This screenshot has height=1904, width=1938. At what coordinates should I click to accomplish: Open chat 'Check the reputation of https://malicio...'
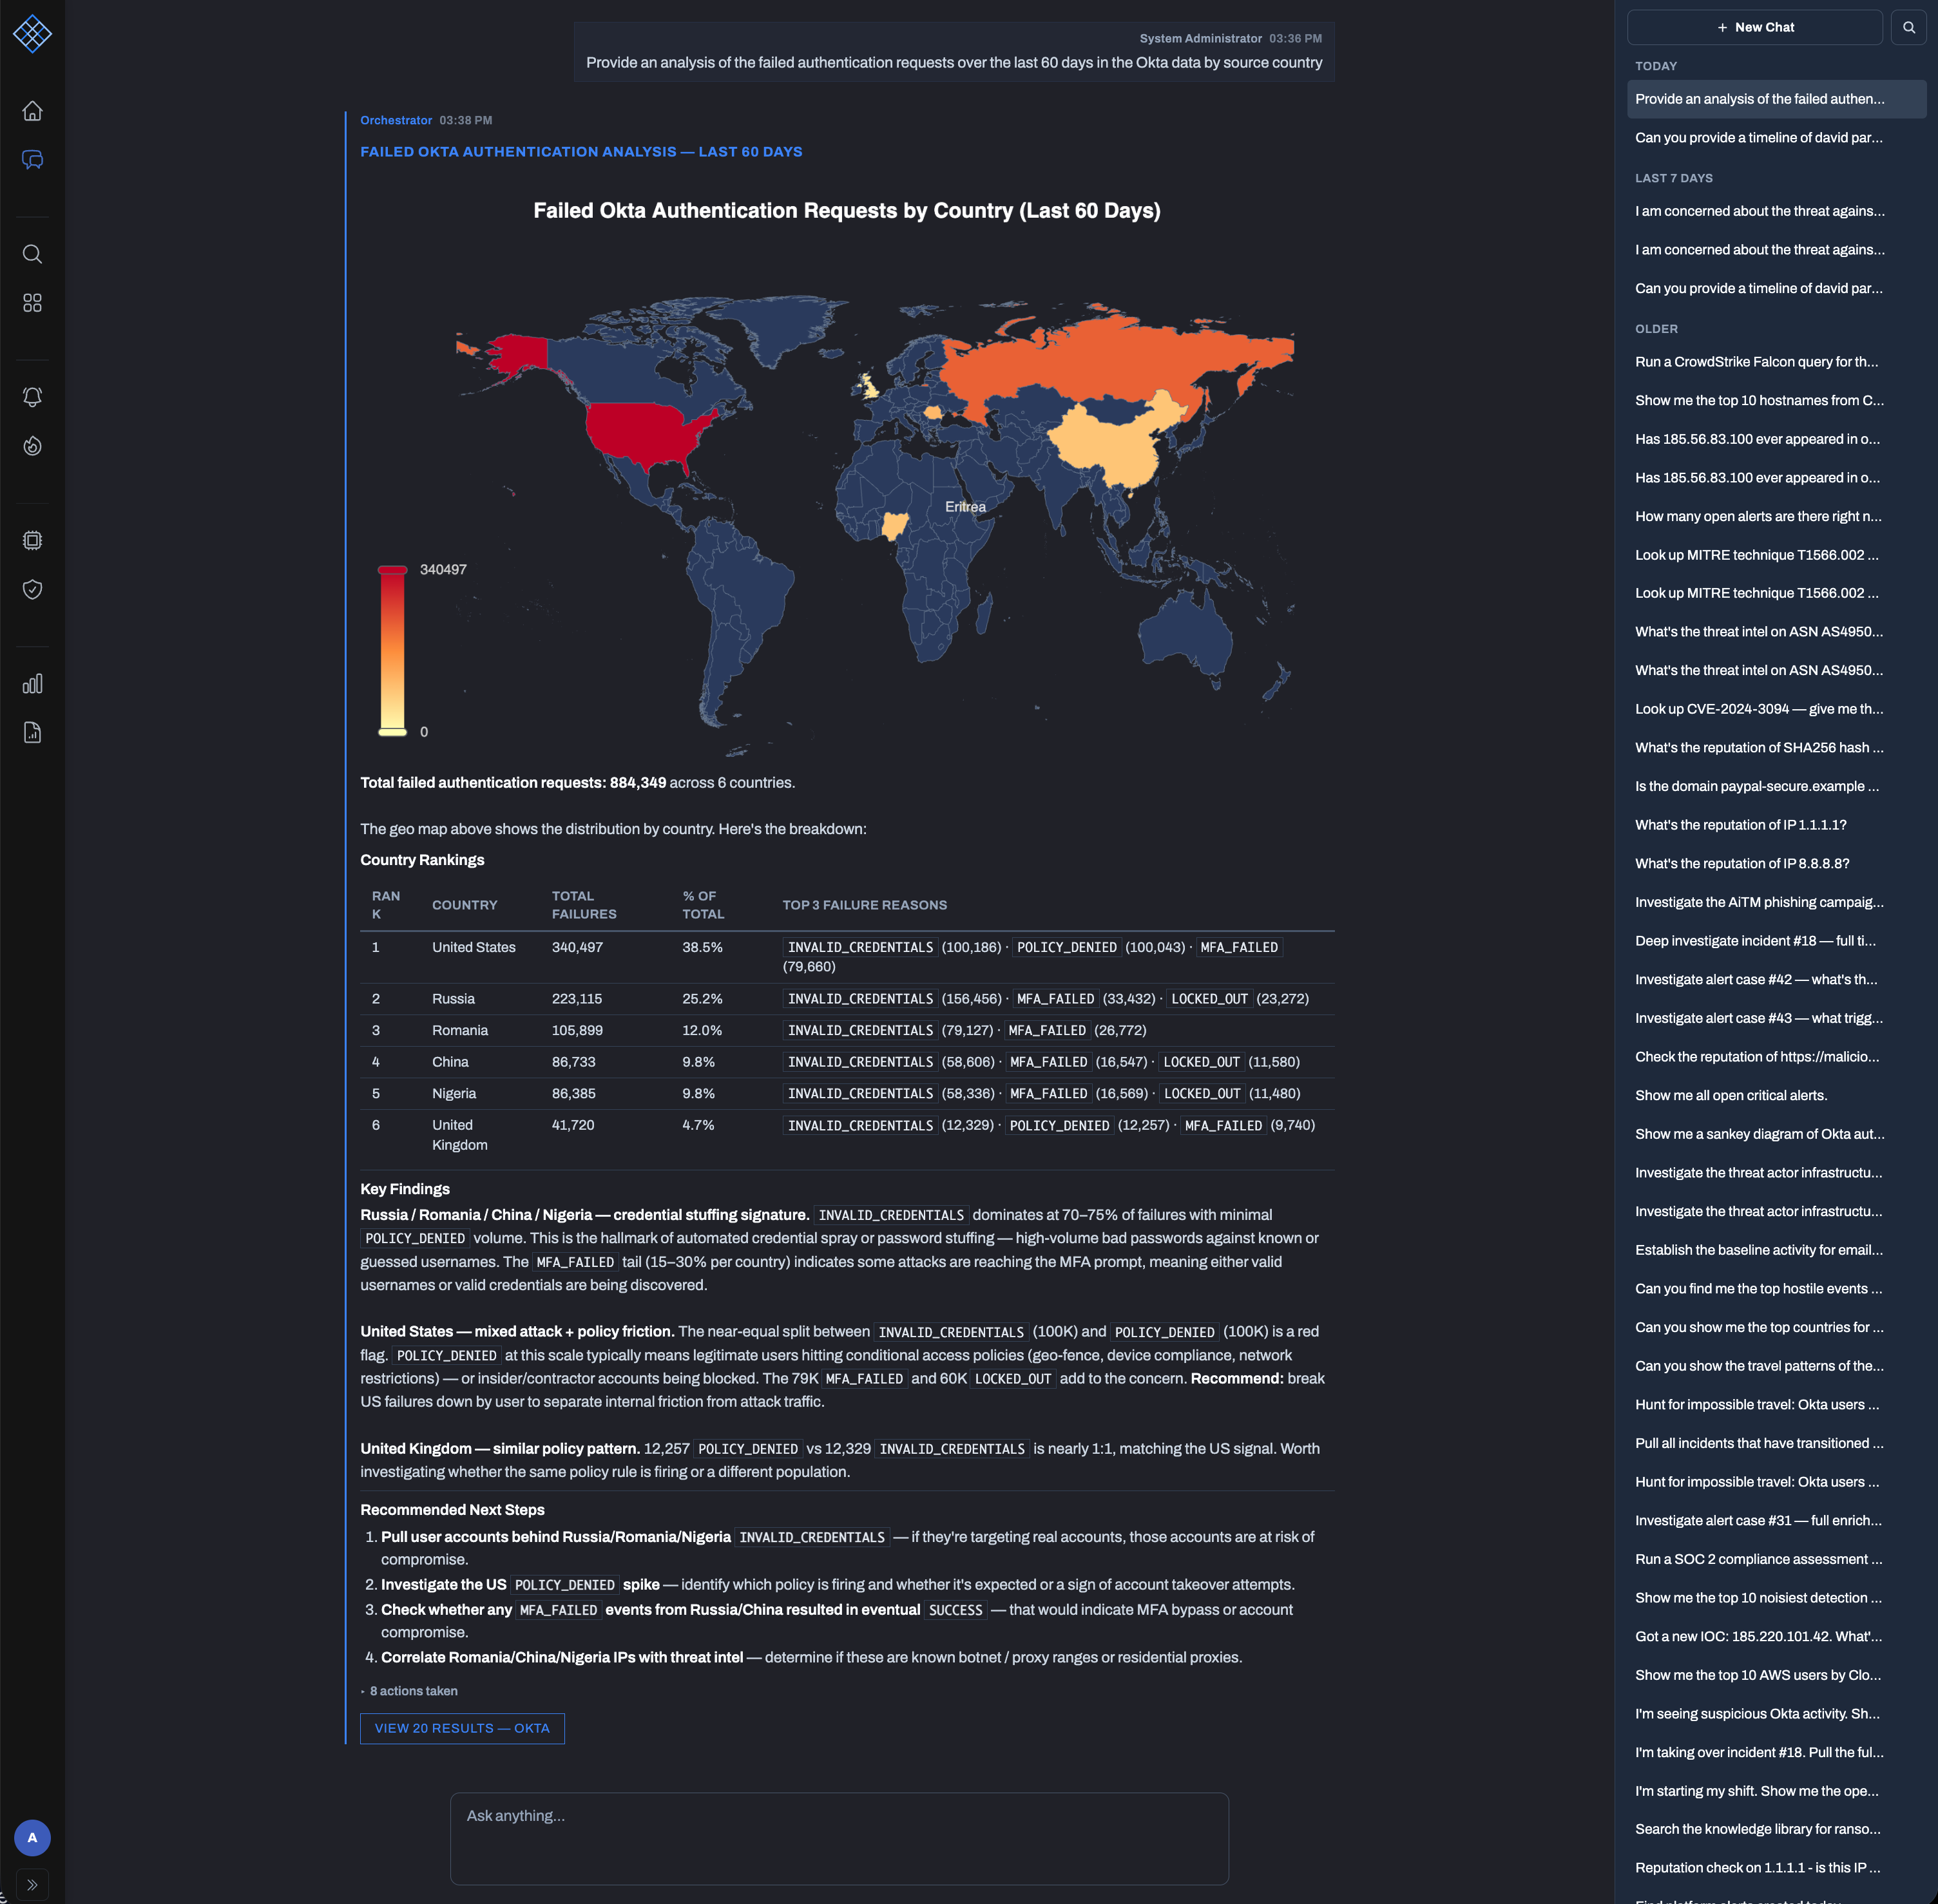(x=1776, y=1058)
